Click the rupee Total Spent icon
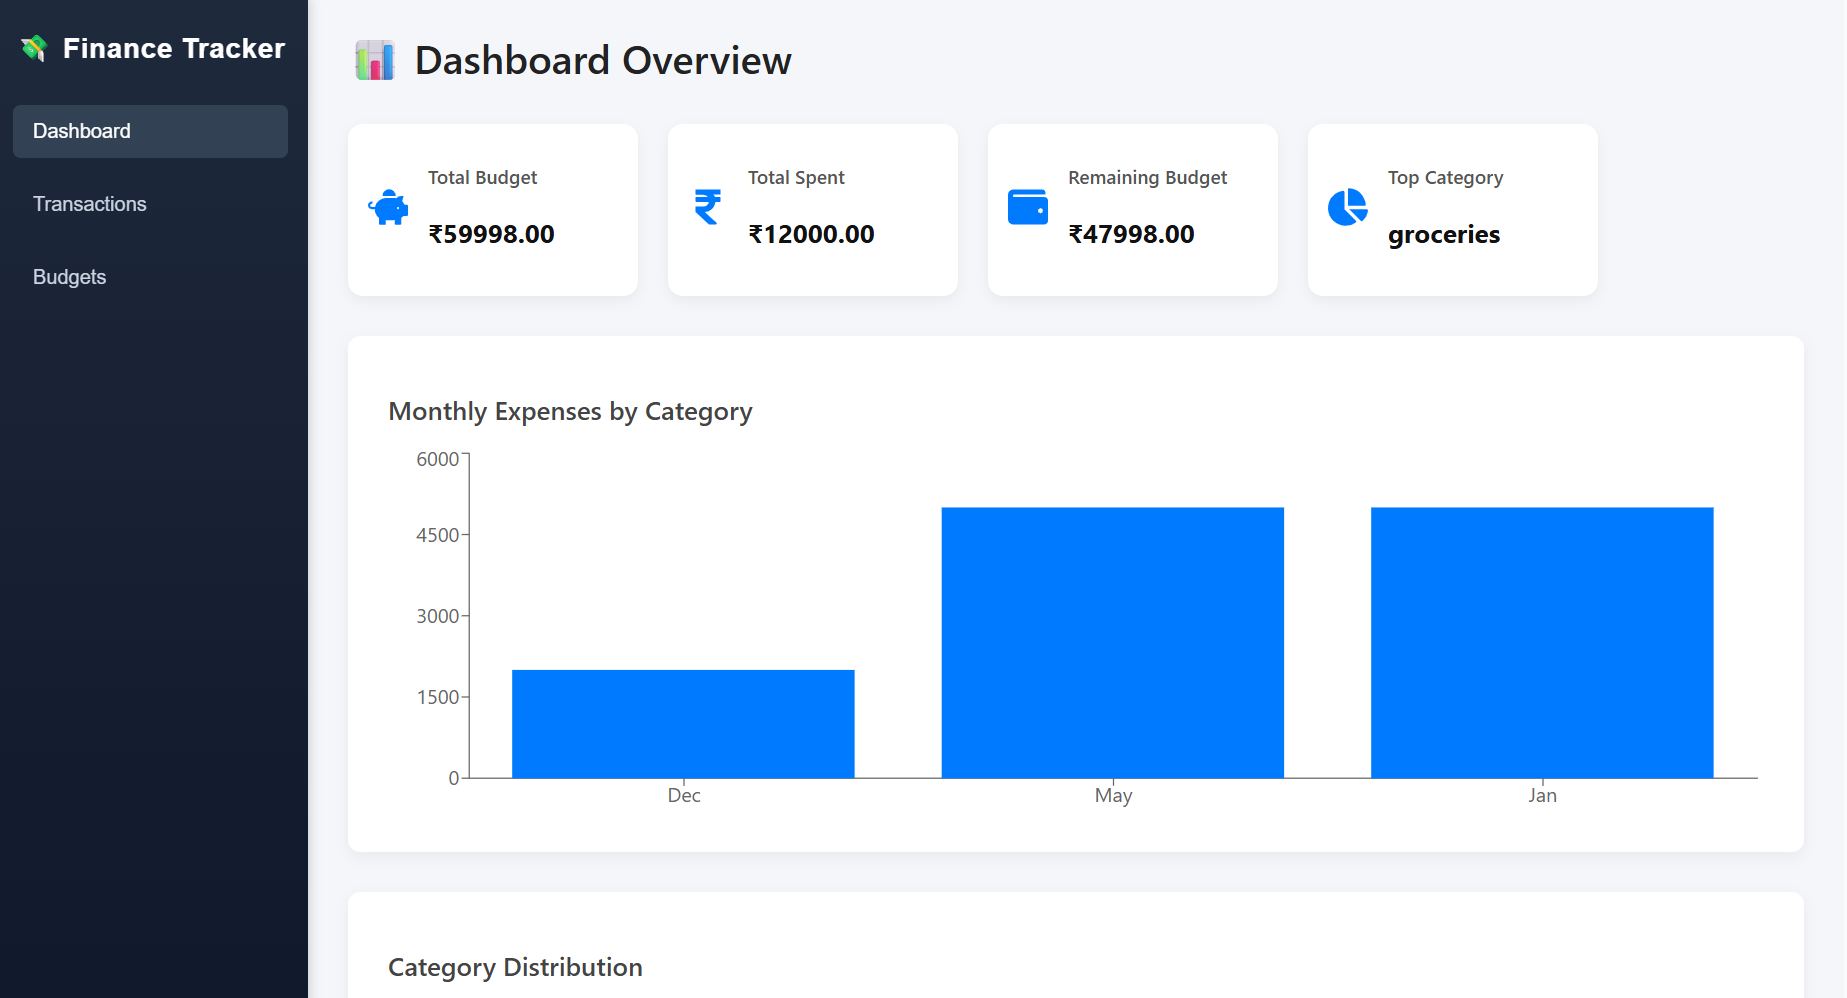Viewport: 1847px width, 998px height. tap(708, 207)
